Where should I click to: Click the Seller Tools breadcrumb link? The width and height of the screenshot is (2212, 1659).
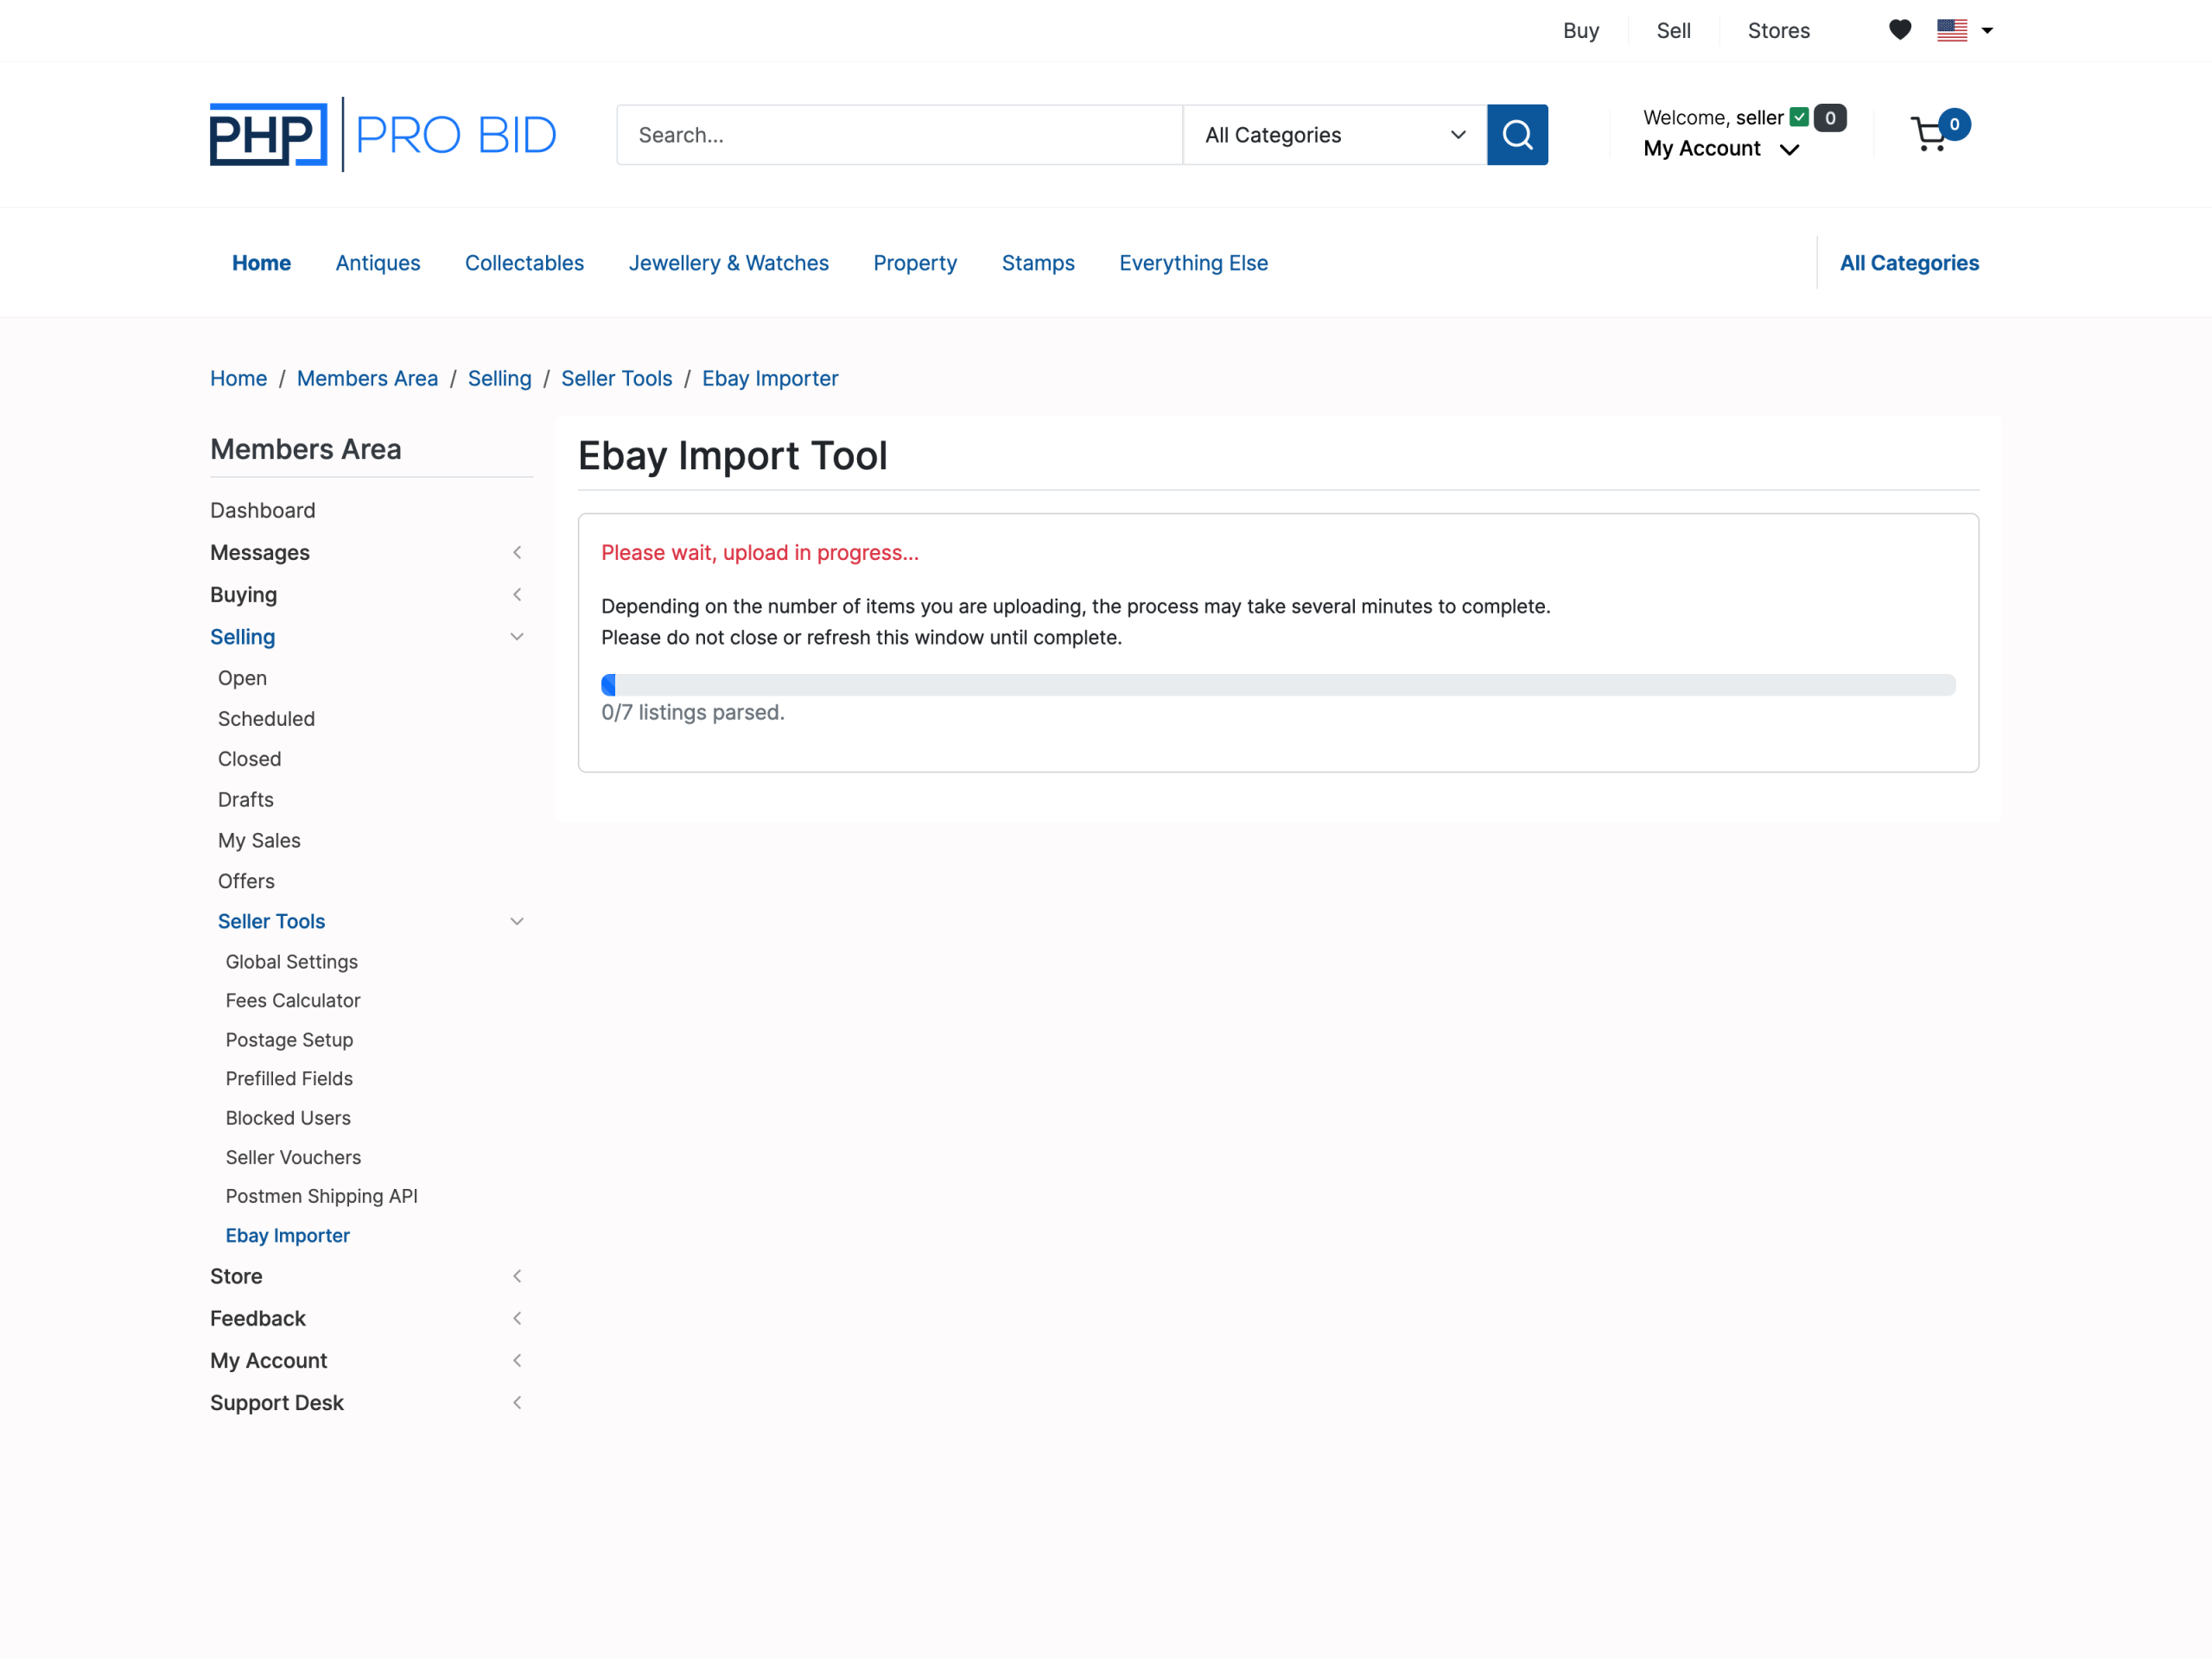tap(616, 378)
